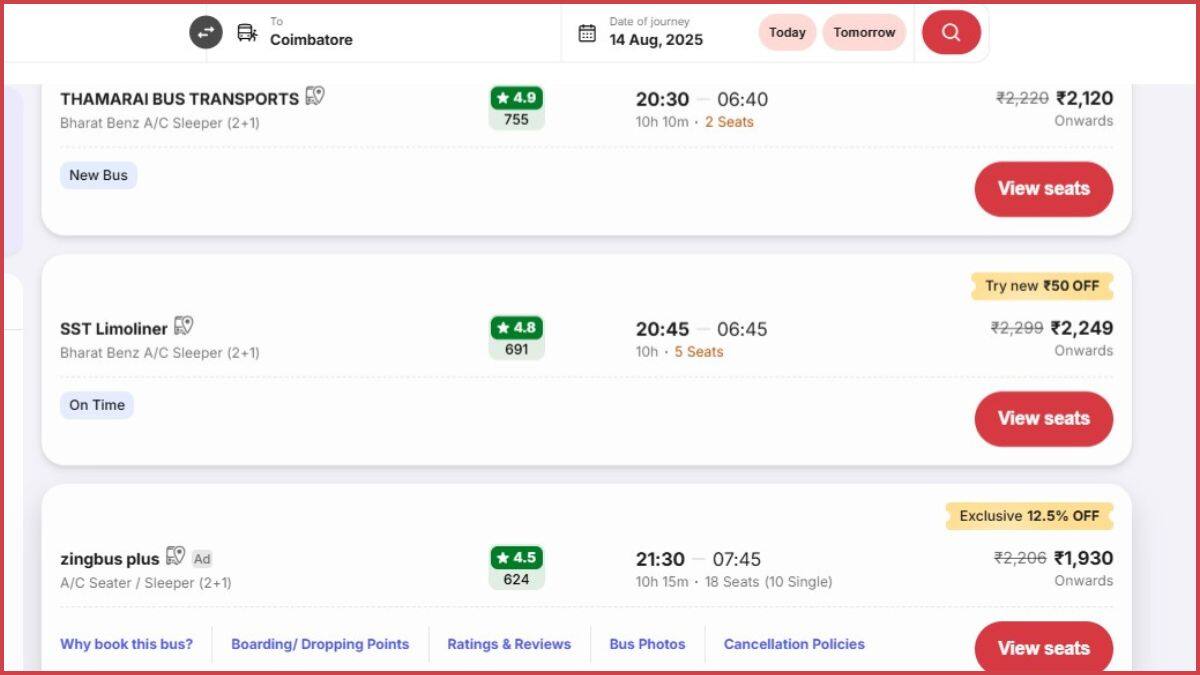The image size is (1200, 675).
Task: Open the Ratings & Reviews tab
Action: tap(509, 644)
